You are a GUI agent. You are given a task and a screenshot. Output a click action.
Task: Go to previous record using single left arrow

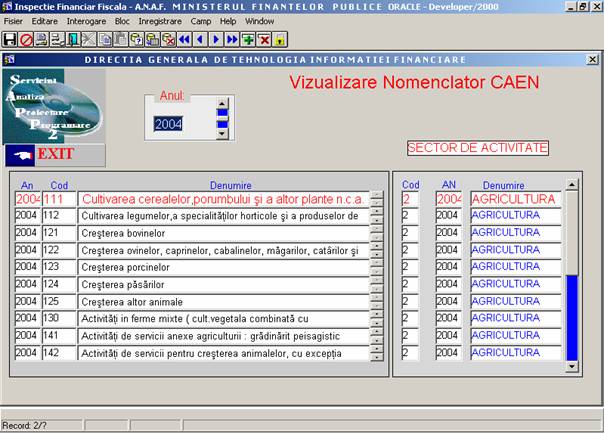click(200, 39)
